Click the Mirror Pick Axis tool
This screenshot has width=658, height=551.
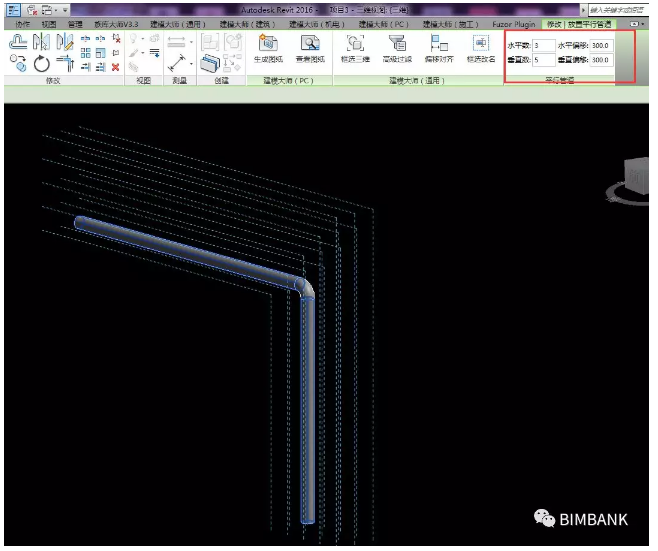[42, 41]
